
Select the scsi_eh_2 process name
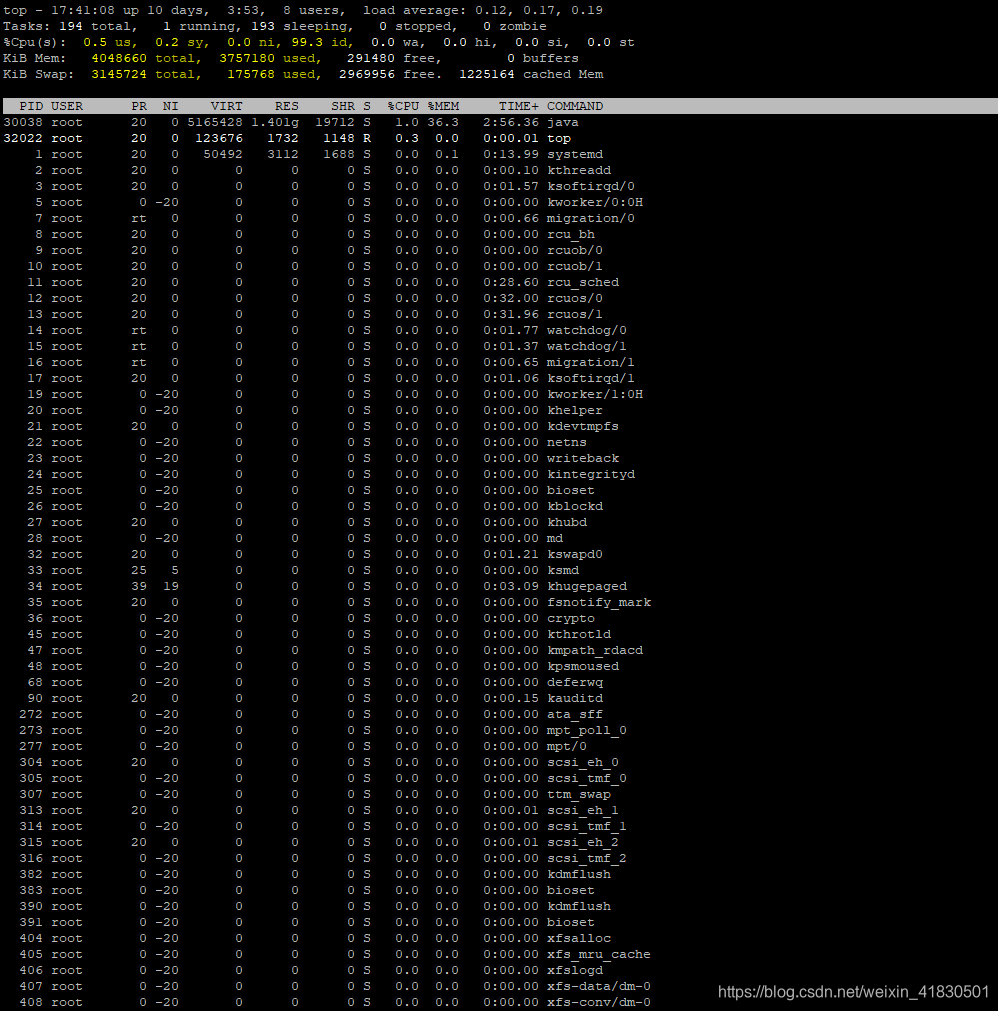point(583,842)
